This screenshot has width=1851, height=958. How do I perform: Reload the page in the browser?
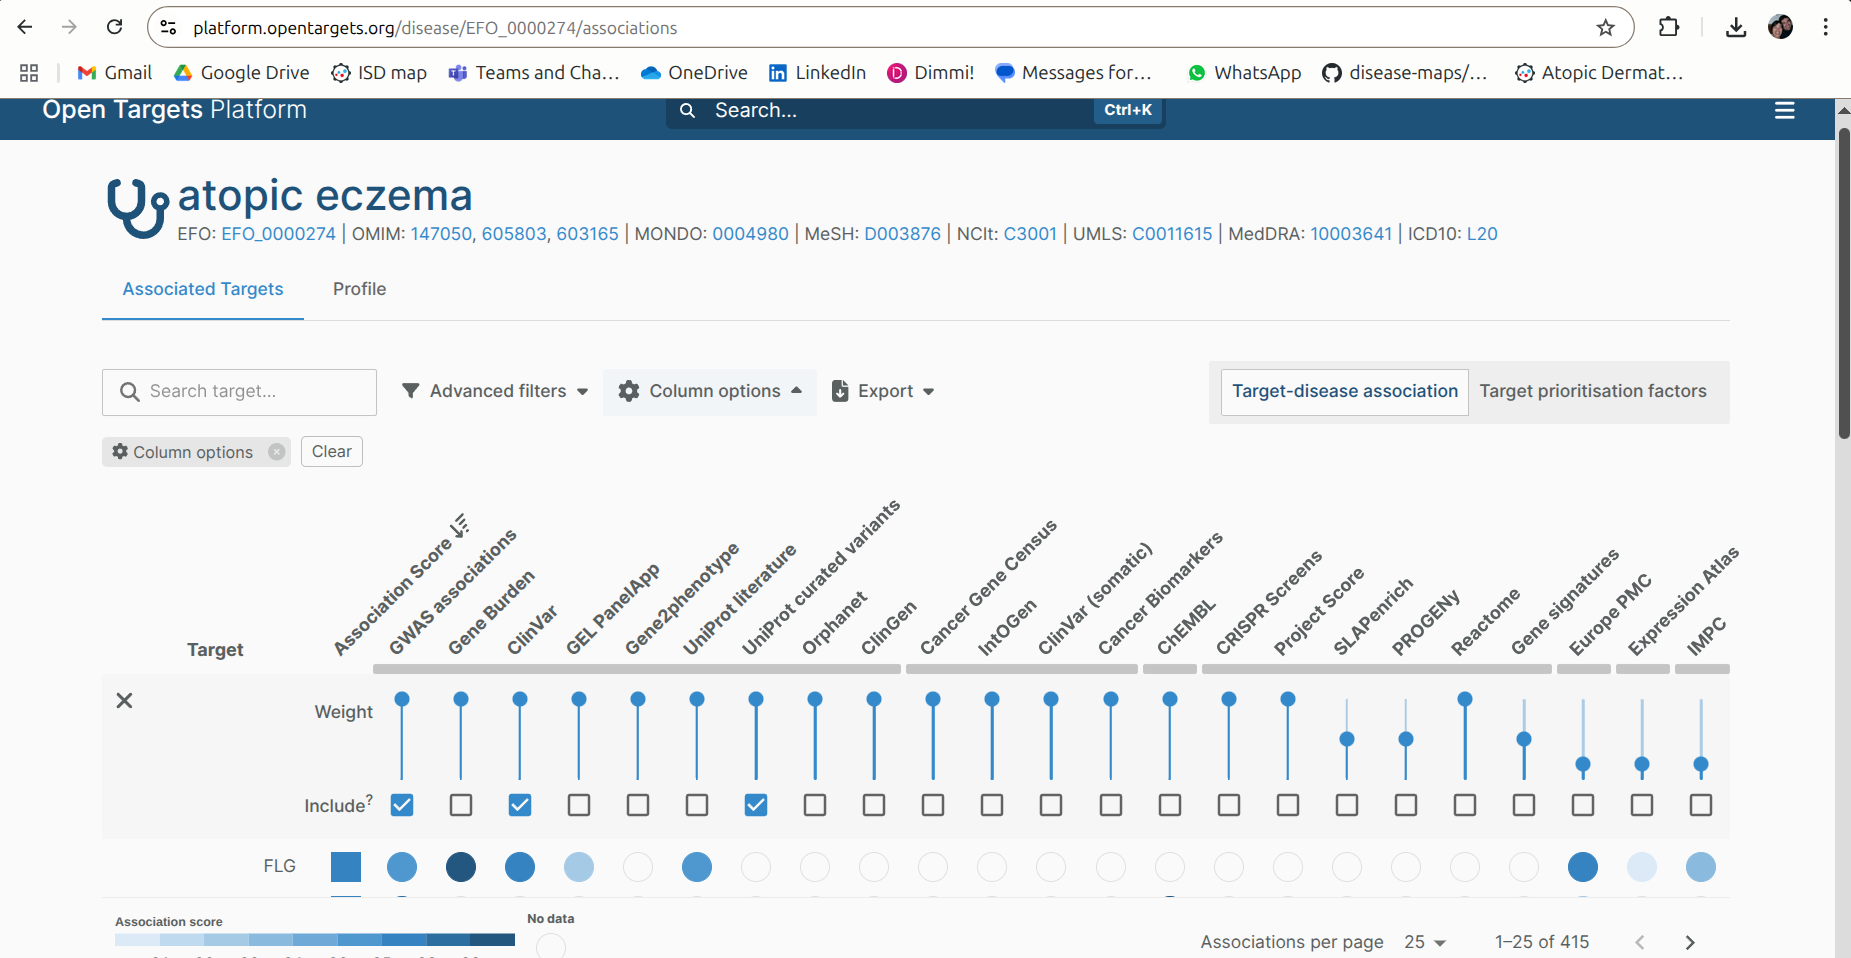coord(115,27)
